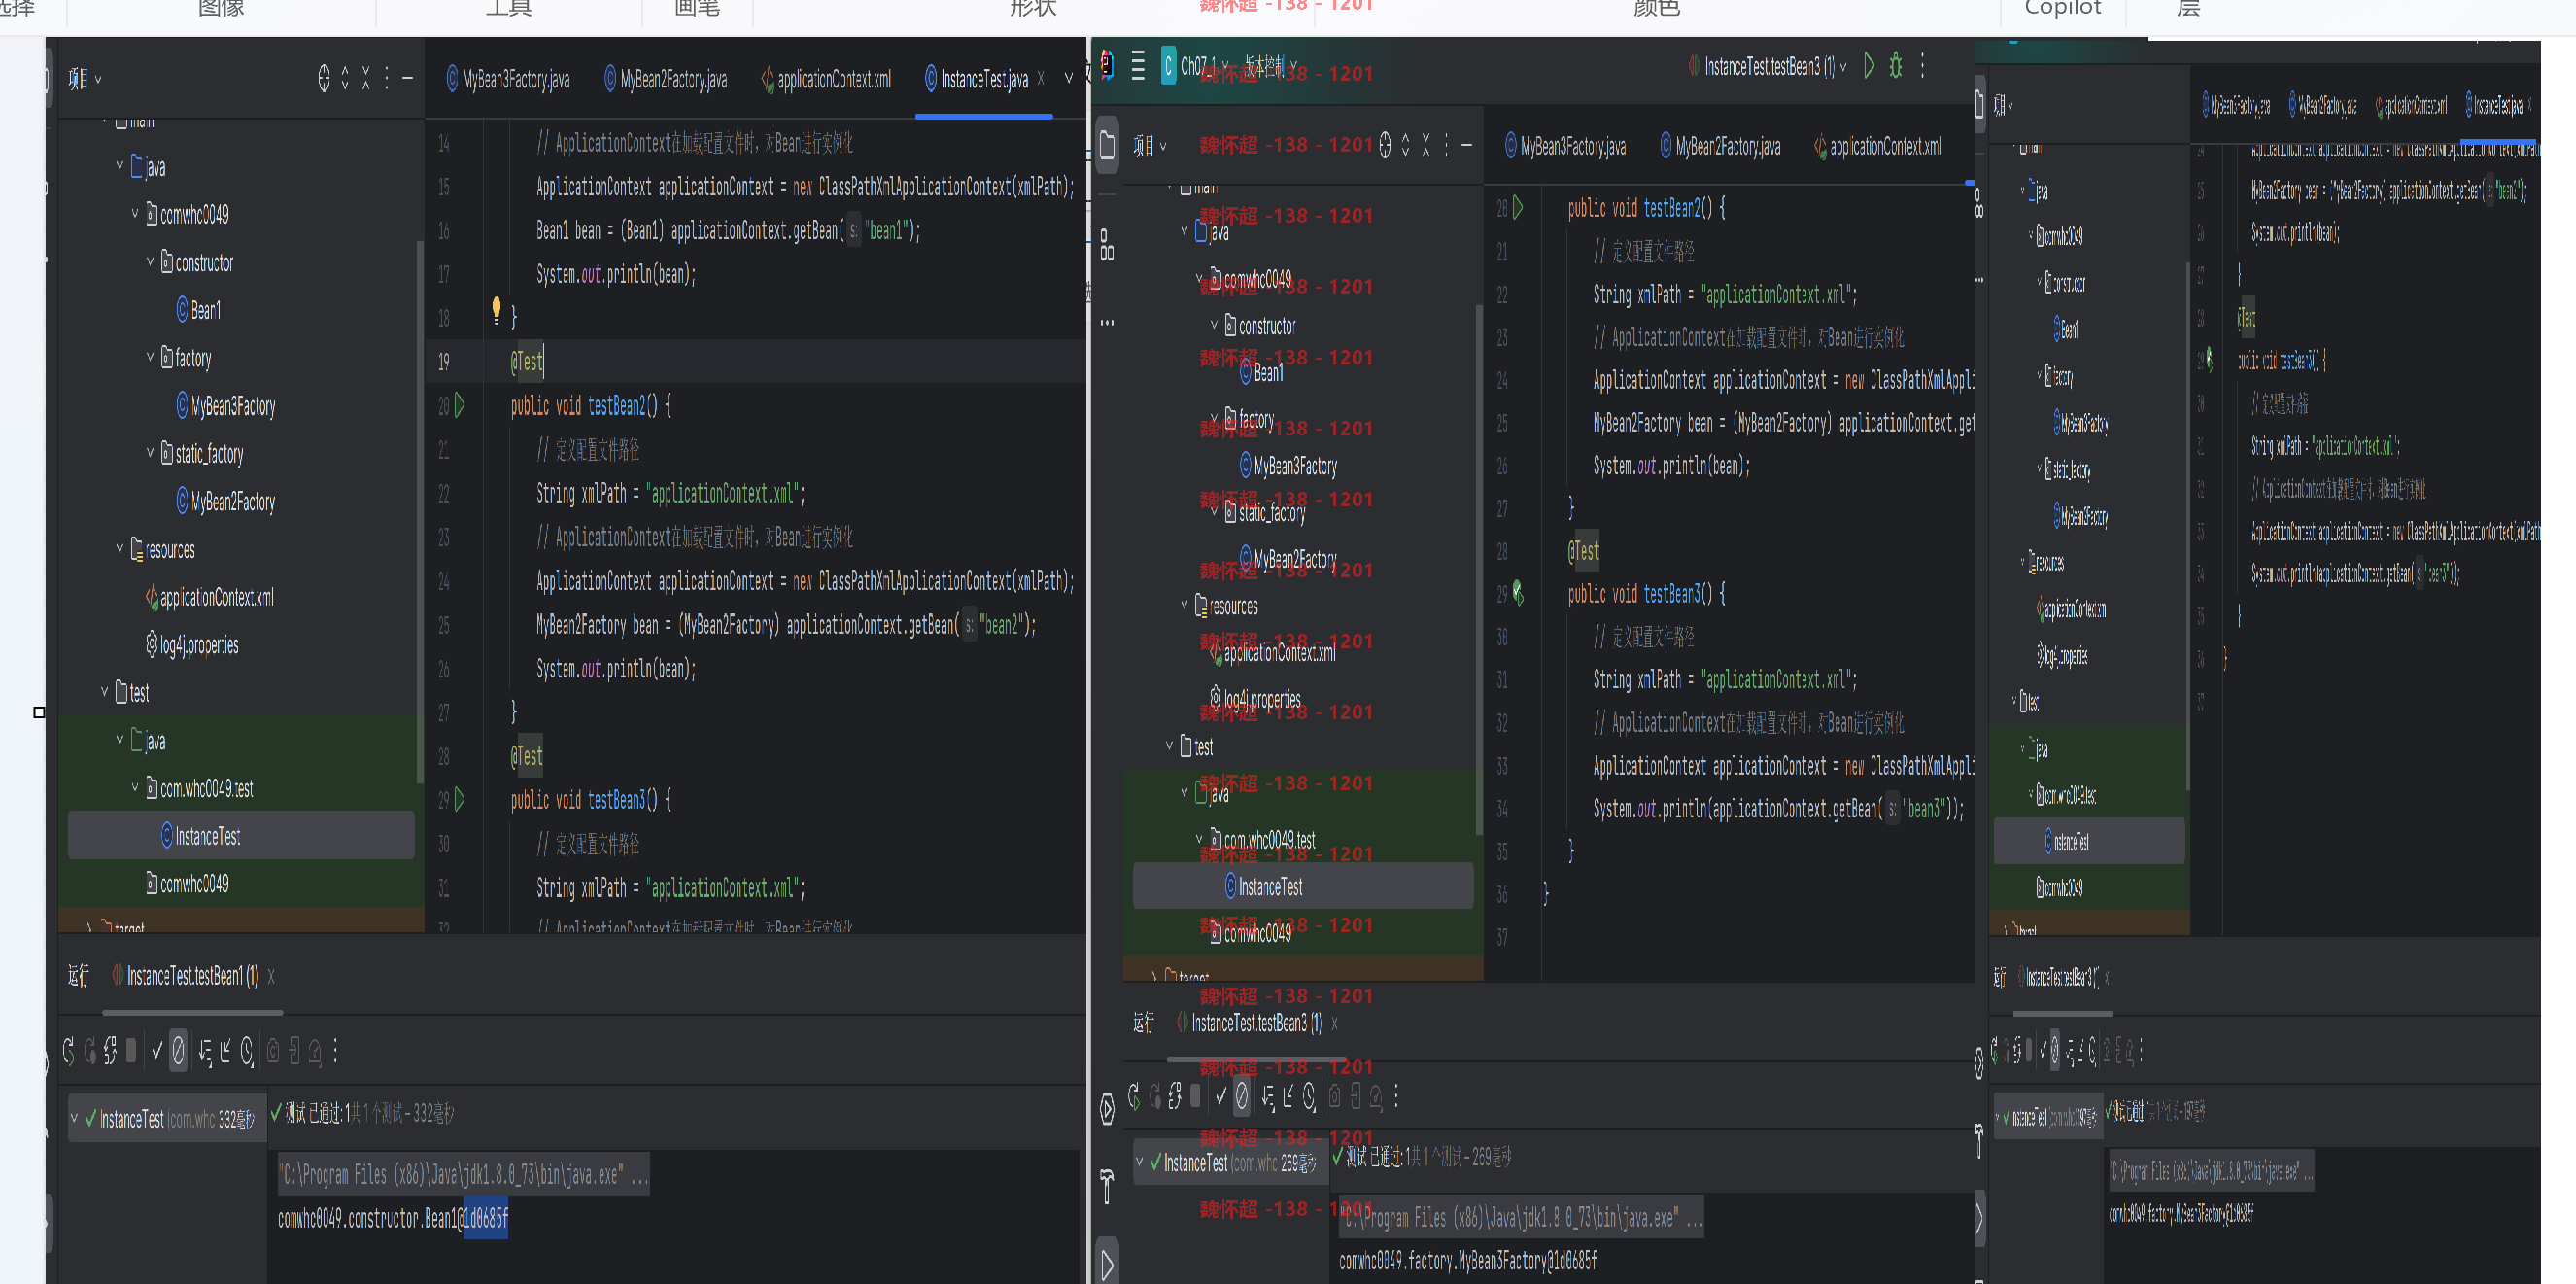Image resolution: width=2576 pixels, height=1284 pixels.
Task: Click the collapsed java.exe command line in the left console
Action: click(x=463, y=1174)
